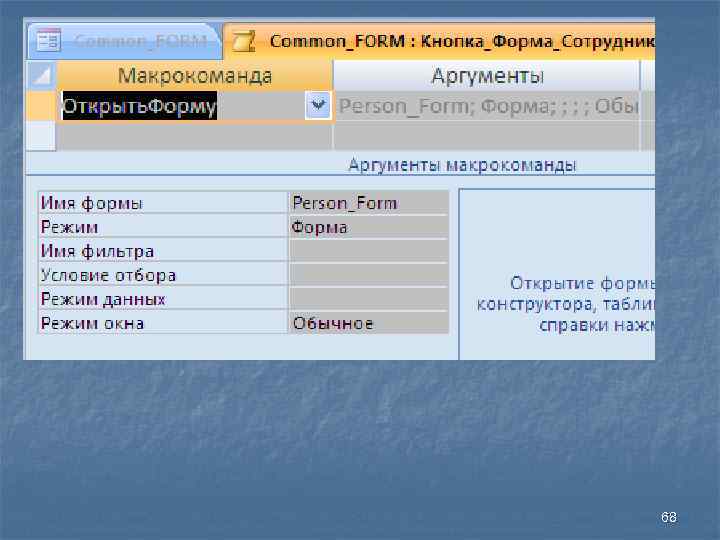Click the macro scroll icon on the tab
The width and height of the screenshot is (720, 540).
[243, 42]
